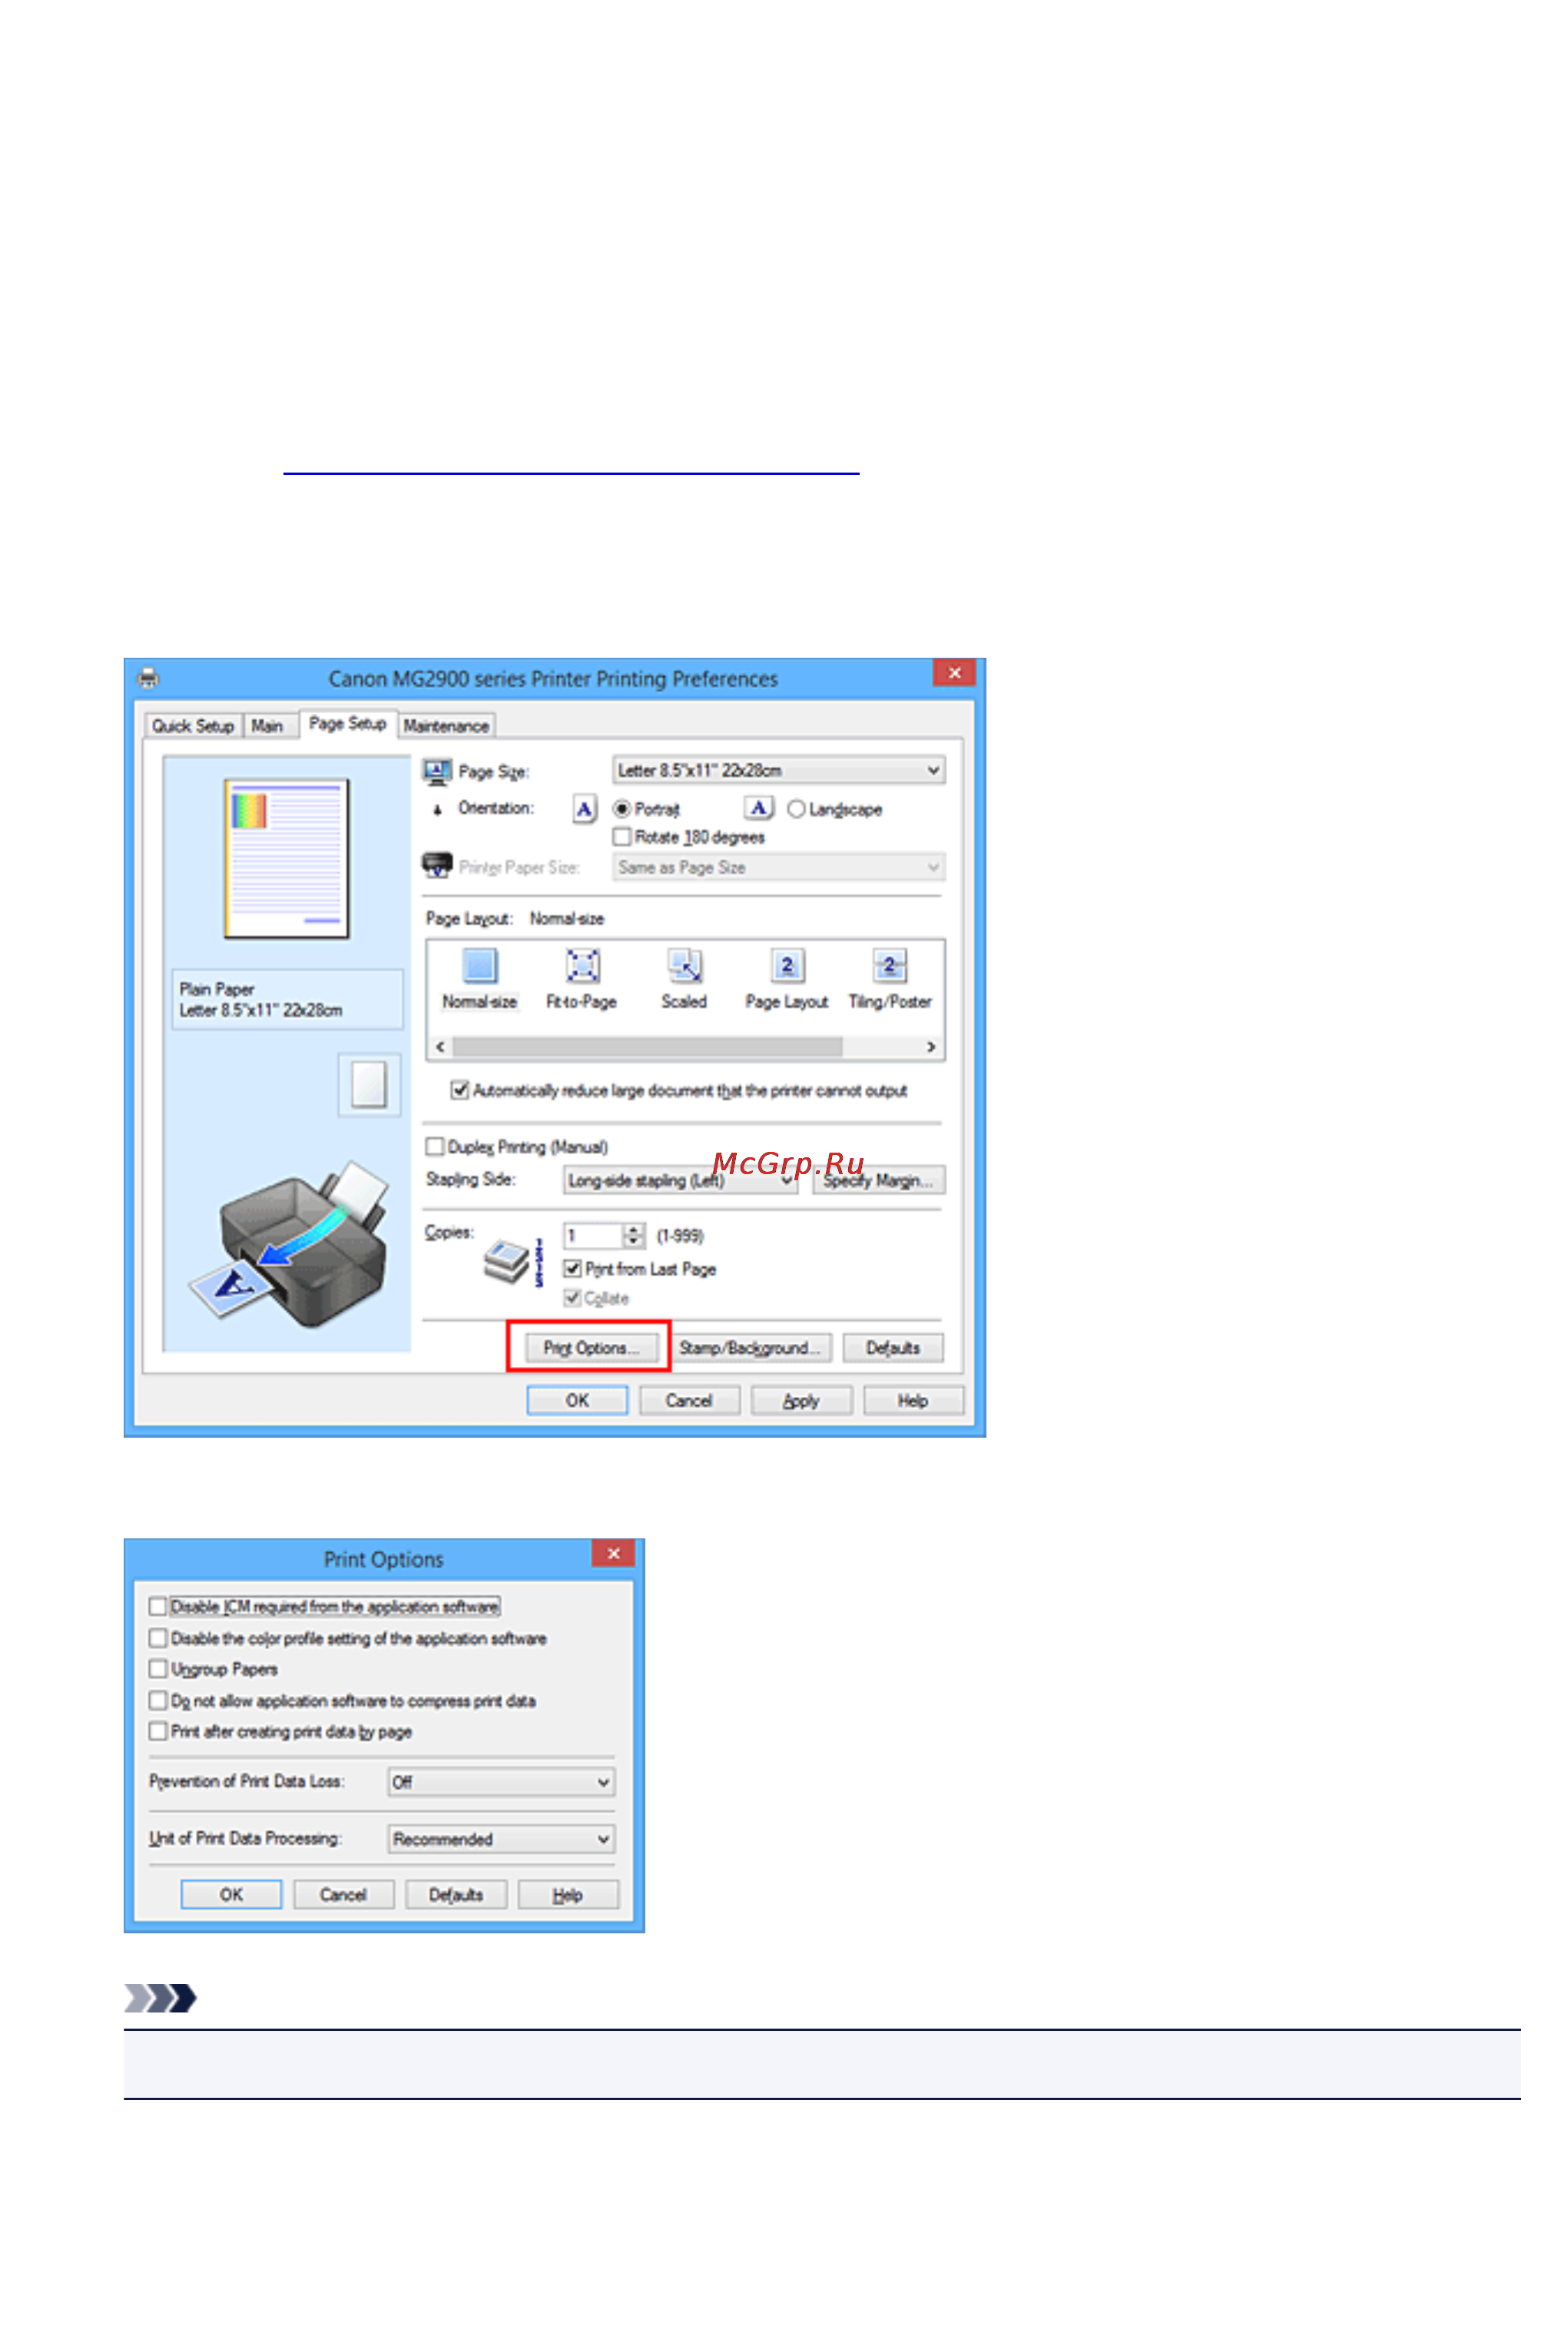Click the Print Options... button
1568x2326 pixels.
(591, 1348)
